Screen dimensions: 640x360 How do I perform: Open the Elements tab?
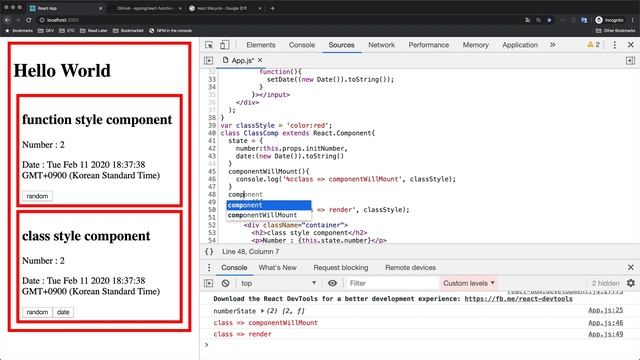pos(261,45)
